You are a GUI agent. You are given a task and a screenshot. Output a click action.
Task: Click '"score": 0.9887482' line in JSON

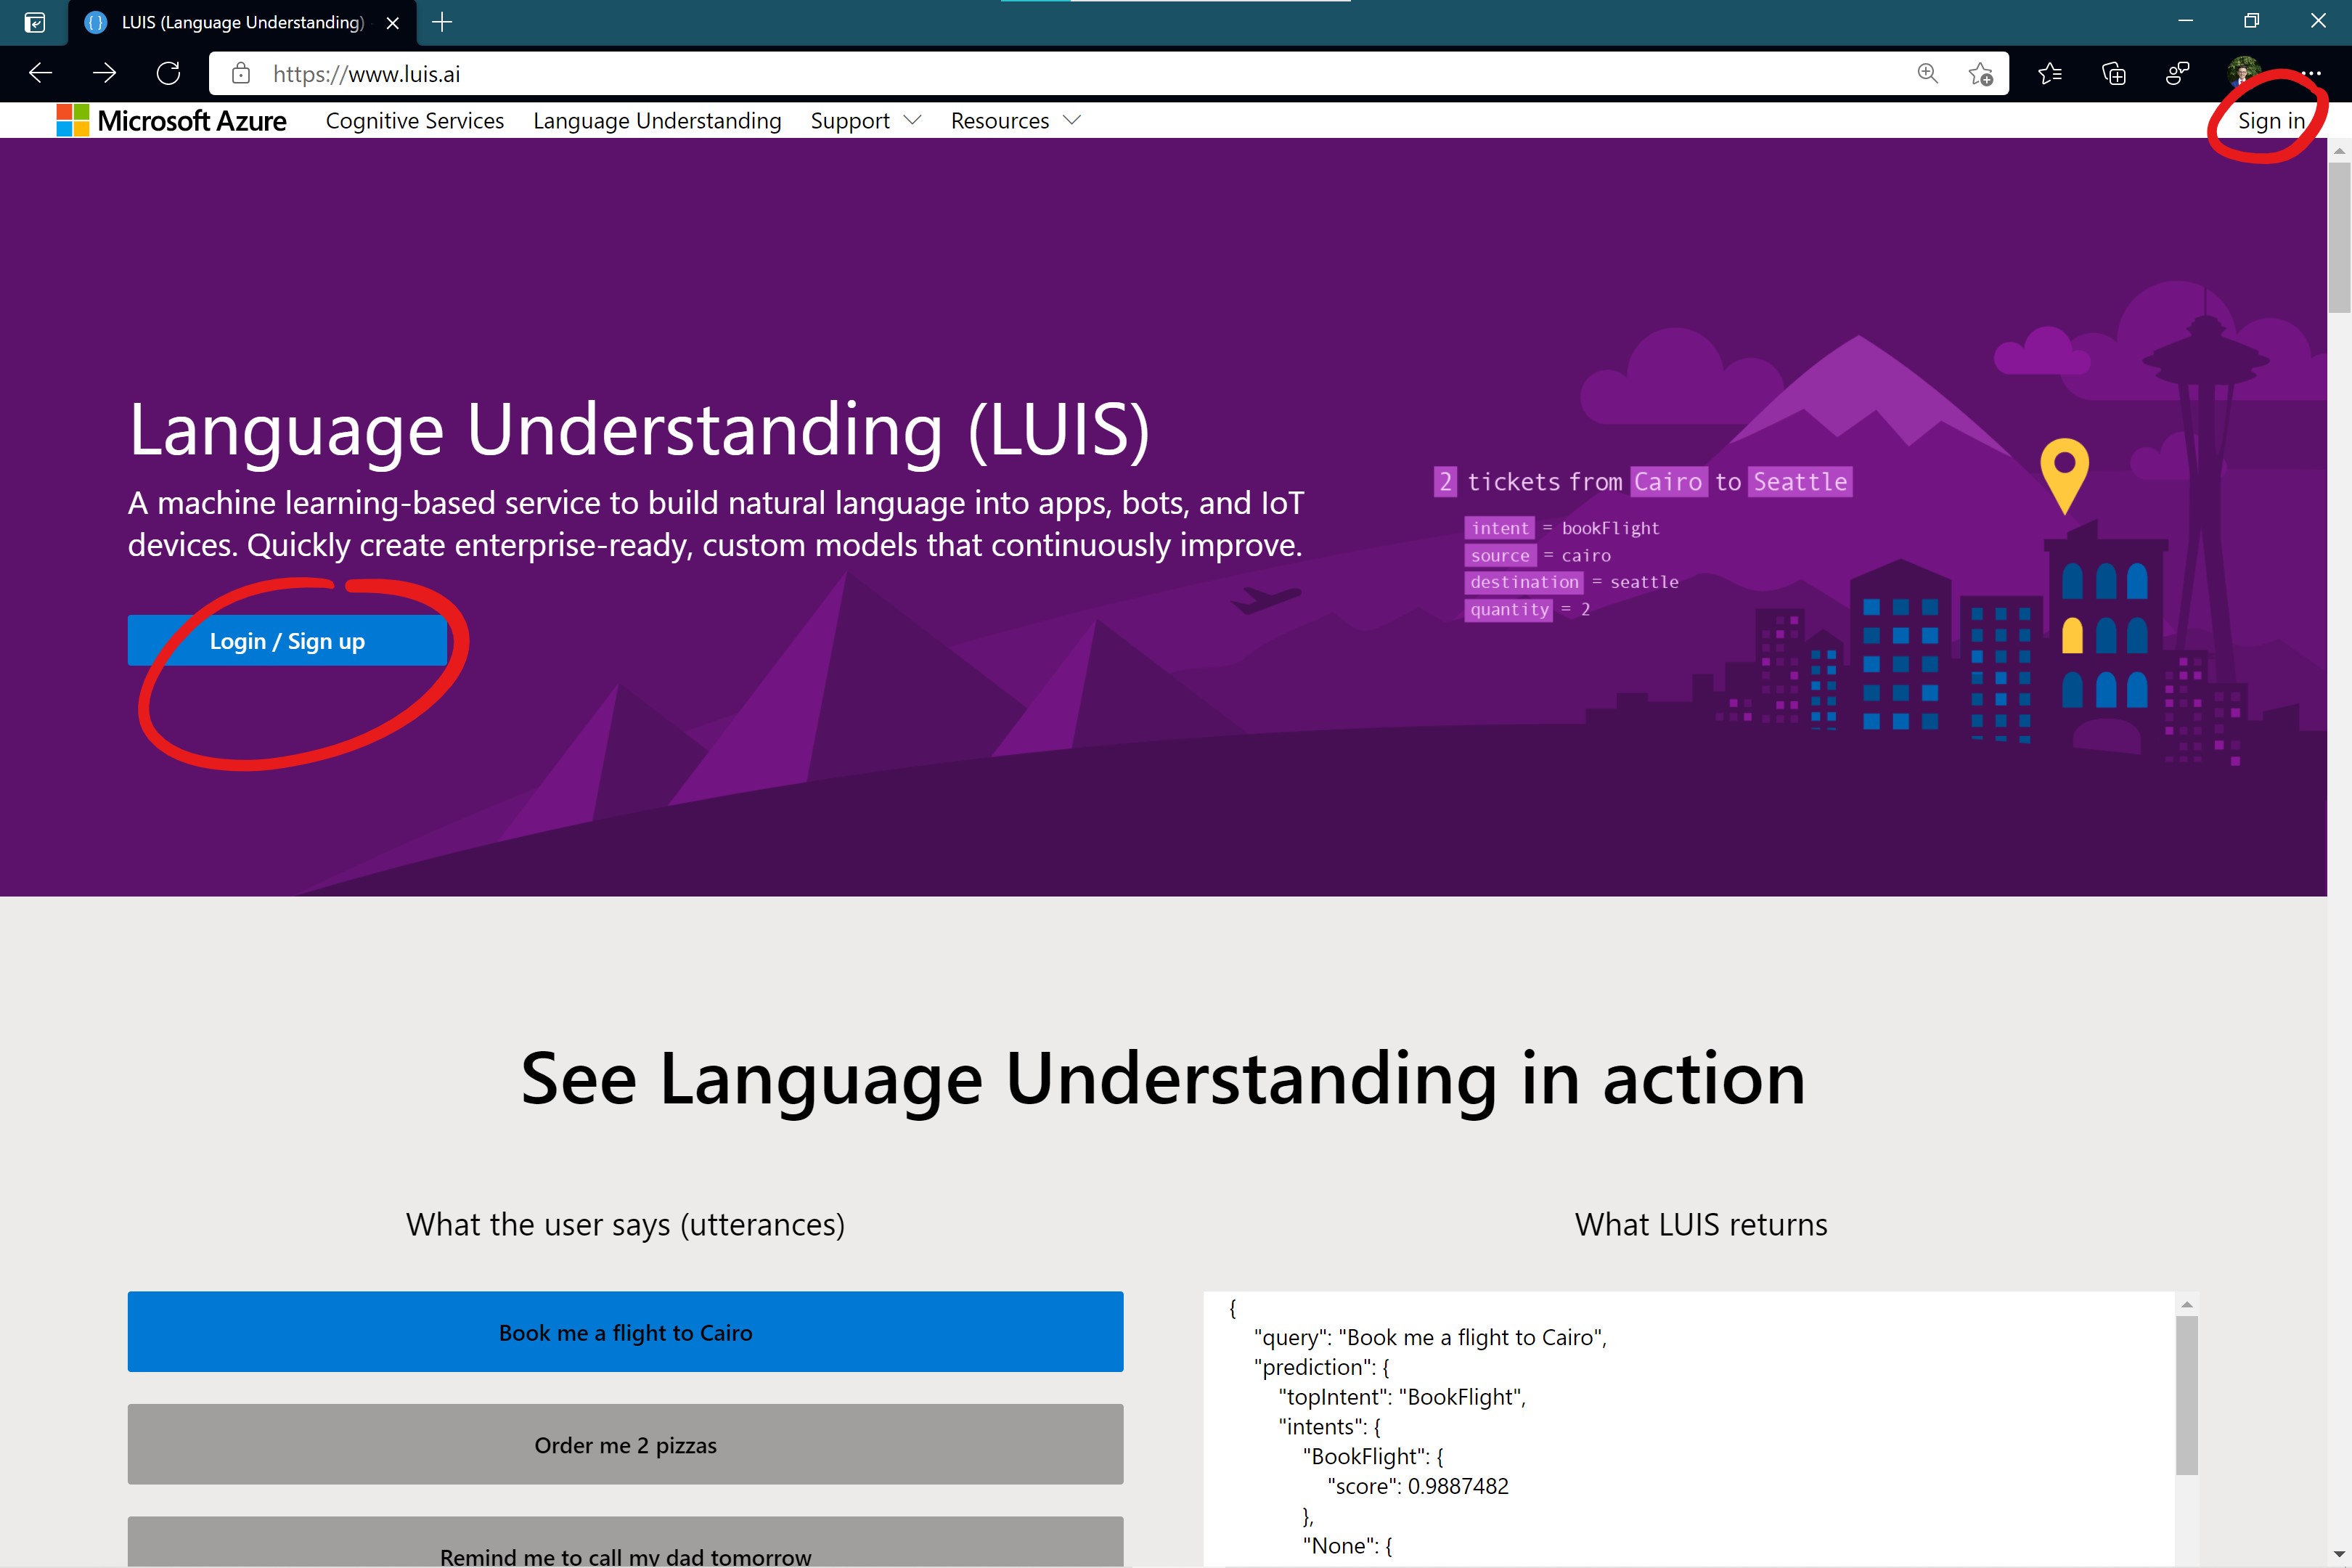coord(1418,1485)
